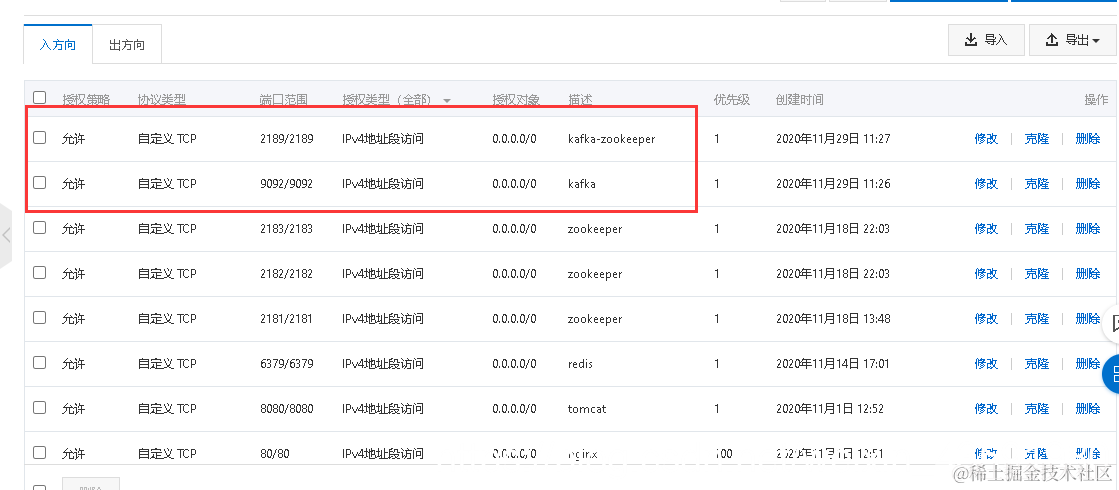Click 删除 for the kafka 9092 rule
Image resolution: width=1119 pixels, height=490 pixels.
point(1088,184)
